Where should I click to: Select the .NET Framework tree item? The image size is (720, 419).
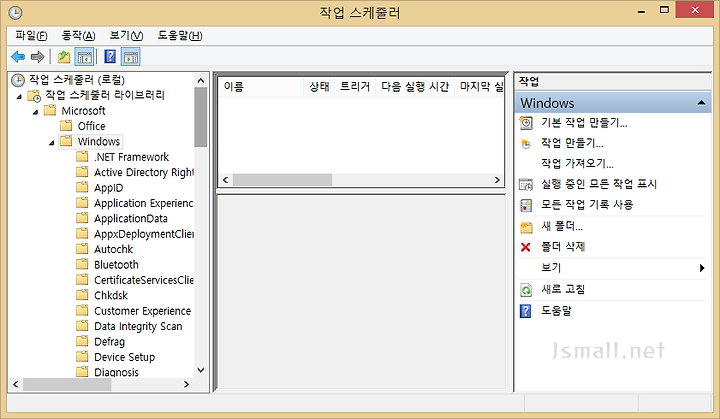131,157
